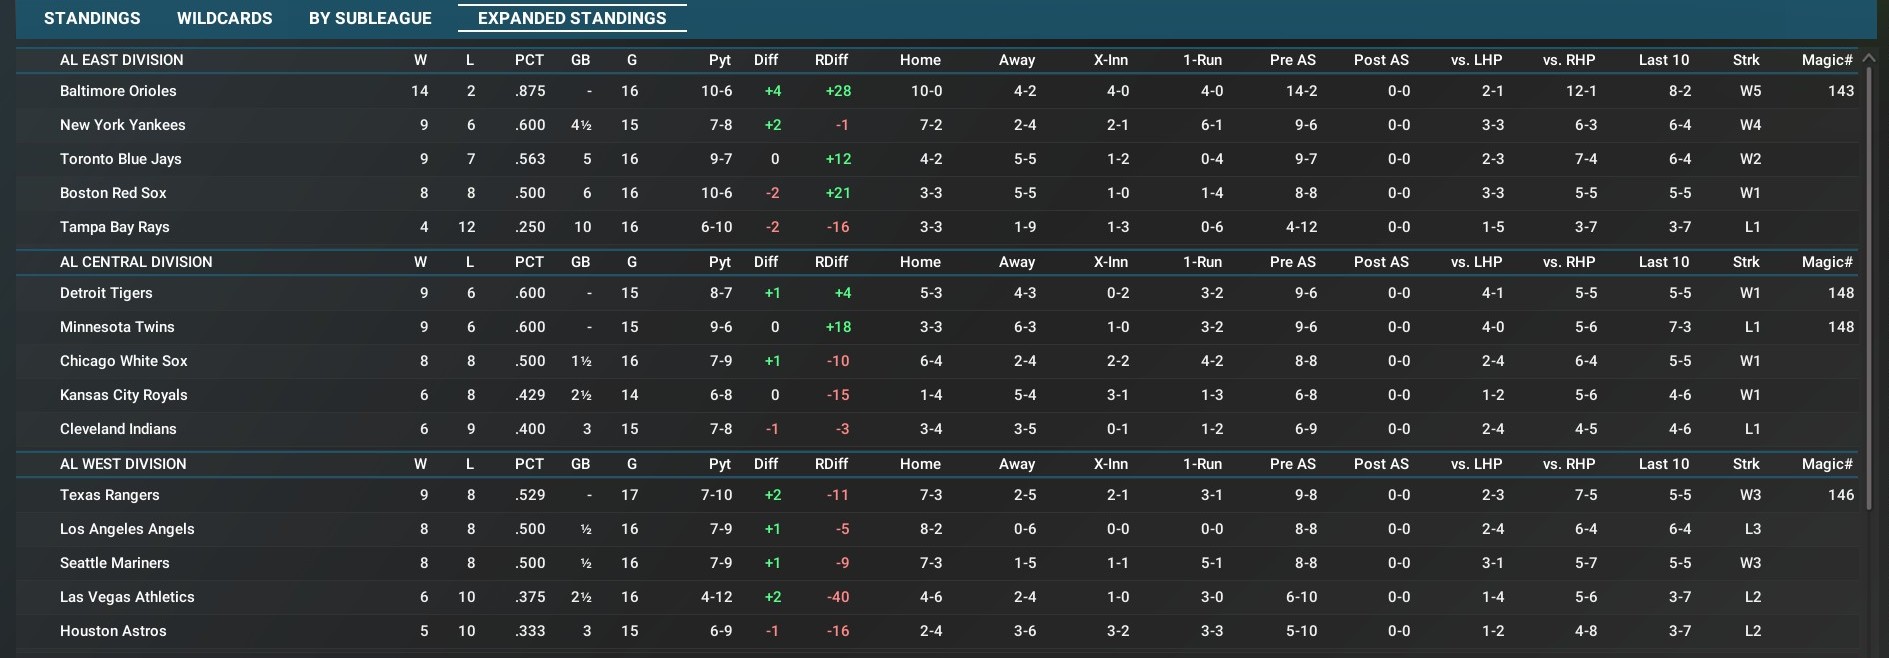
Task: Sort AL East by PCT column header
Action: click(x=529, y=60)
